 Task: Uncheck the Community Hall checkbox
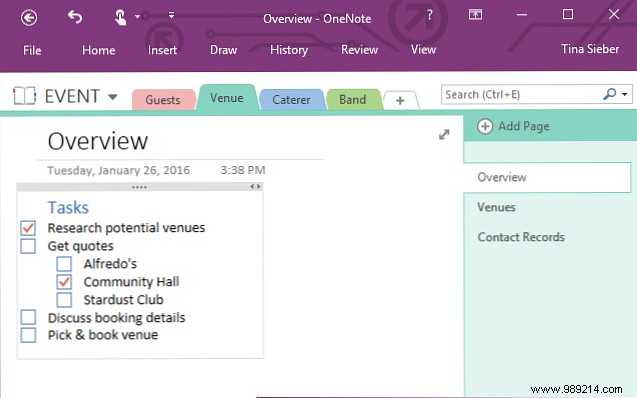(x=64, y=281)
